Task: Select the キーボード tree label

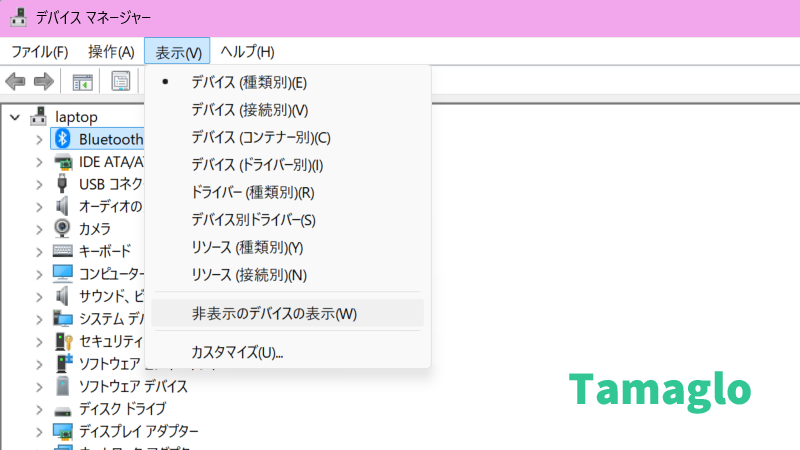Action: point(105,251)
